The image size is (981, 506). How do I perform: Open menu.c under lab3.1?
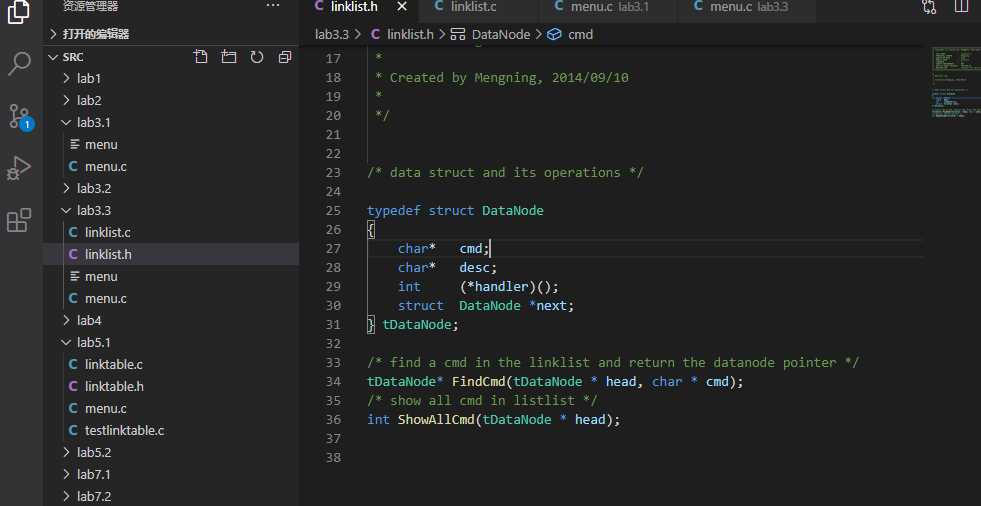(171, 166)
